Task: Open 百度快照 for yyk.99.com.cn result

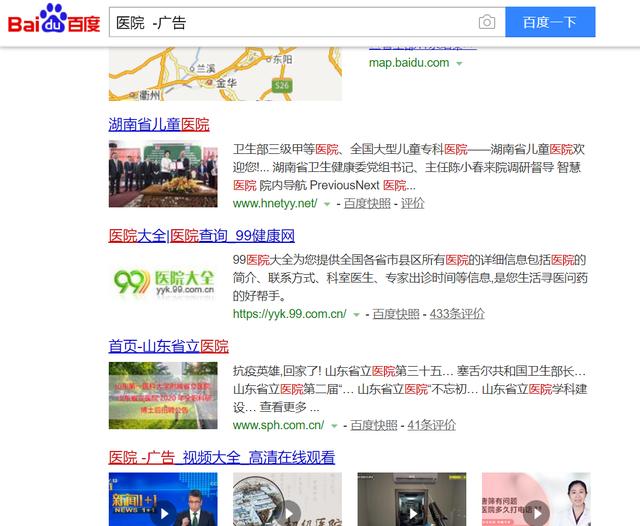Action: point(396,314)
